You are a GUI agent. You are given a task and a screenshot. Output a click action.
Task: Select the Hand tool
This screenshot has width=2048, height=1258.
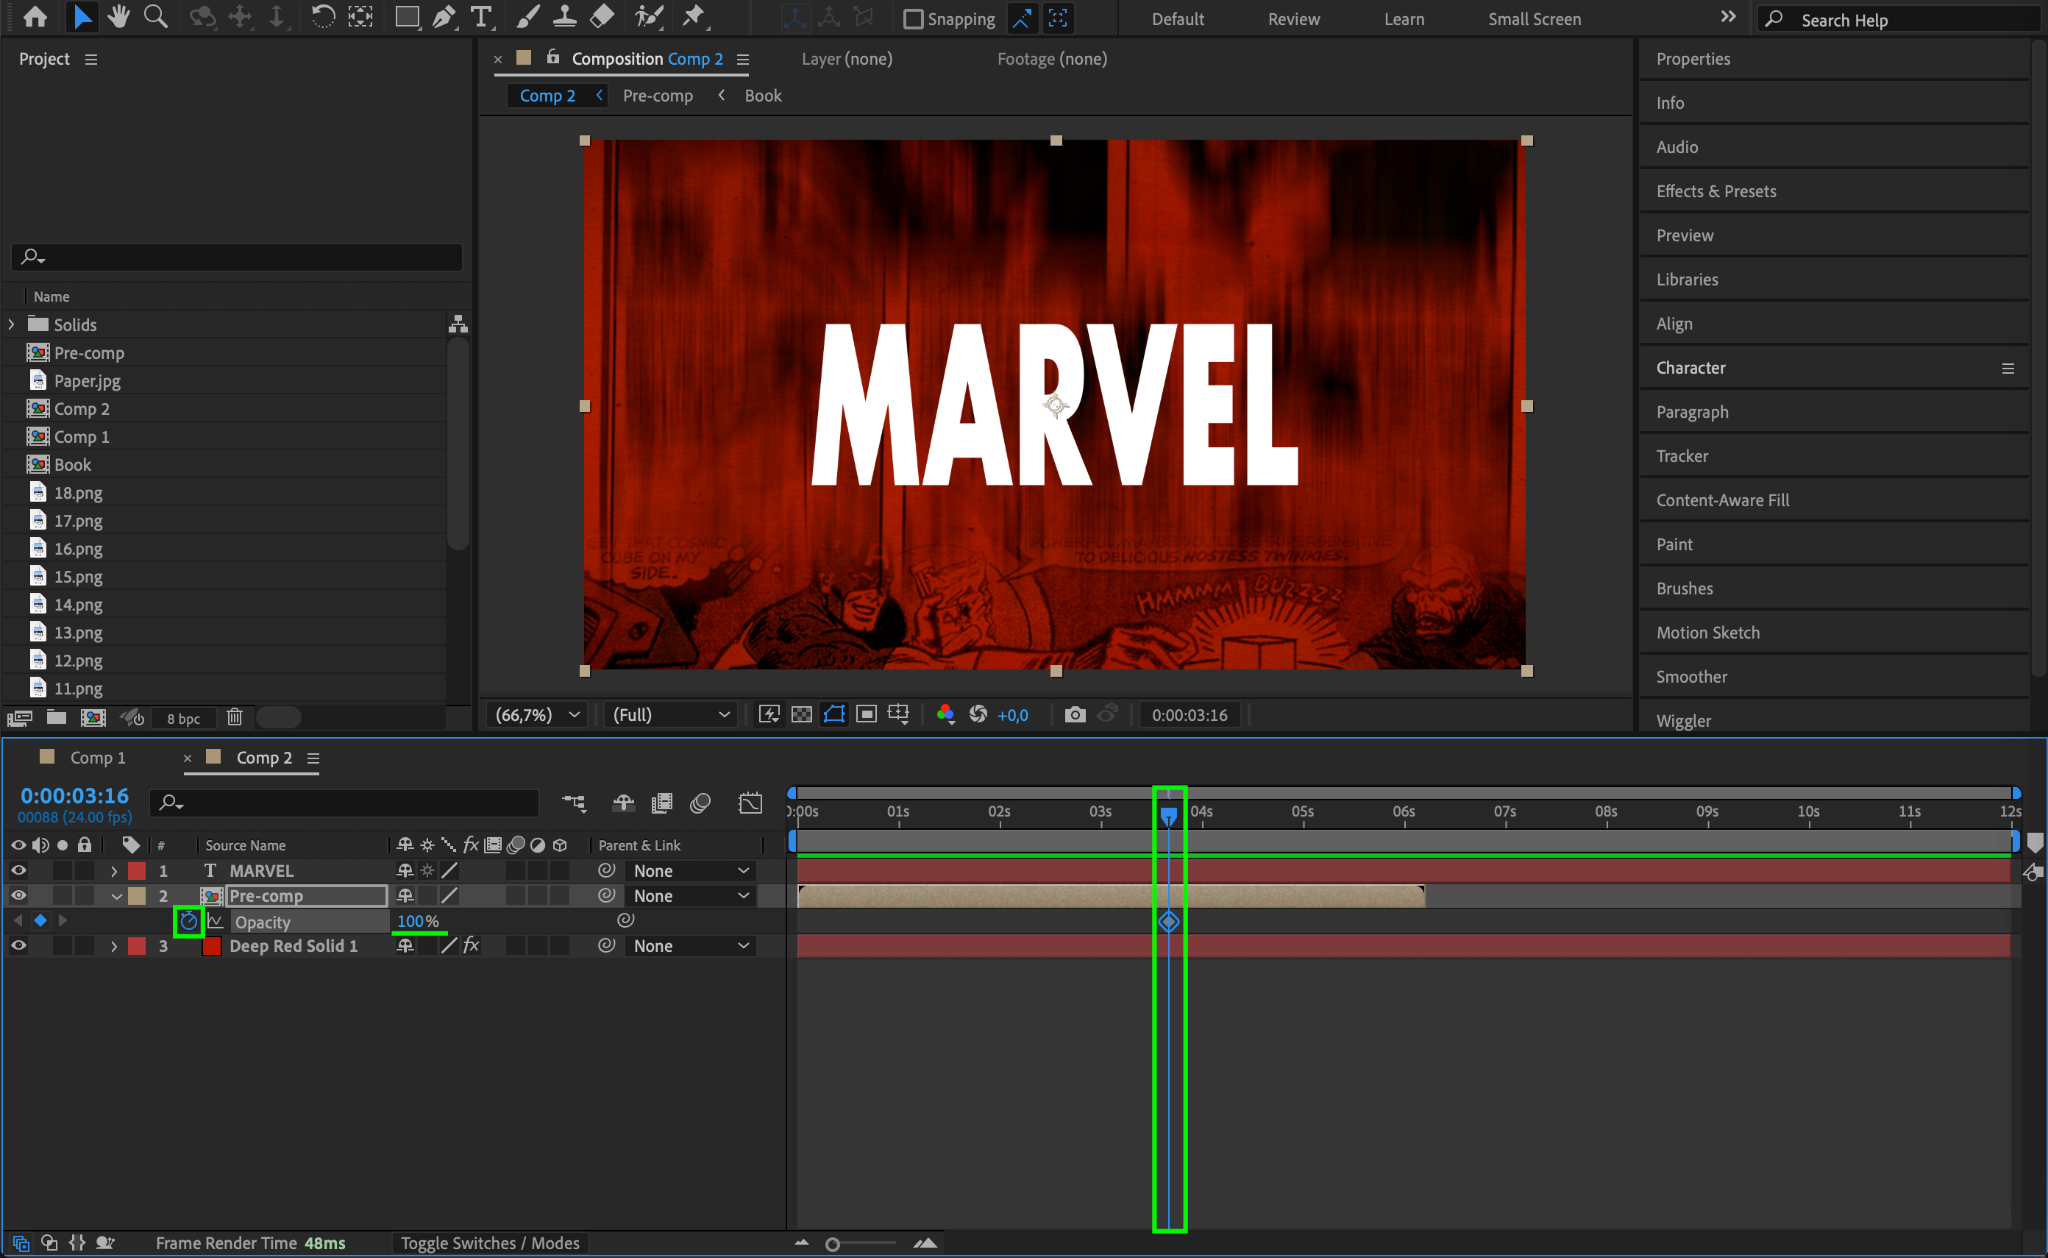point(119,17)
